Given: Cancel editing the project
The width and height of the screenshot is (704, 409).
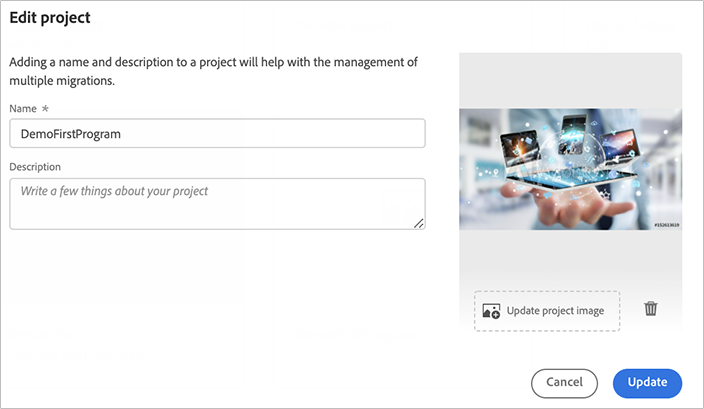Looking at the screenshot, I should point(564,382).
